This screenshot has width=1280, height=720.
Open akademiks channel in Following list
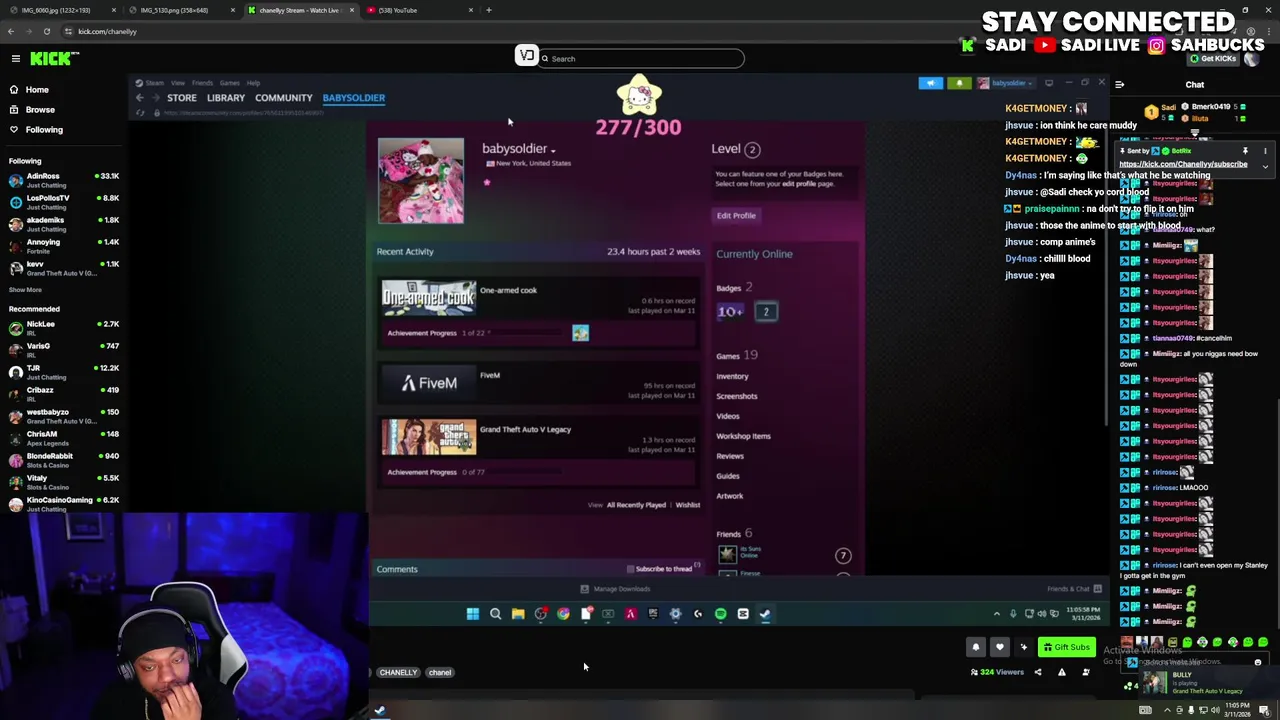64,224
